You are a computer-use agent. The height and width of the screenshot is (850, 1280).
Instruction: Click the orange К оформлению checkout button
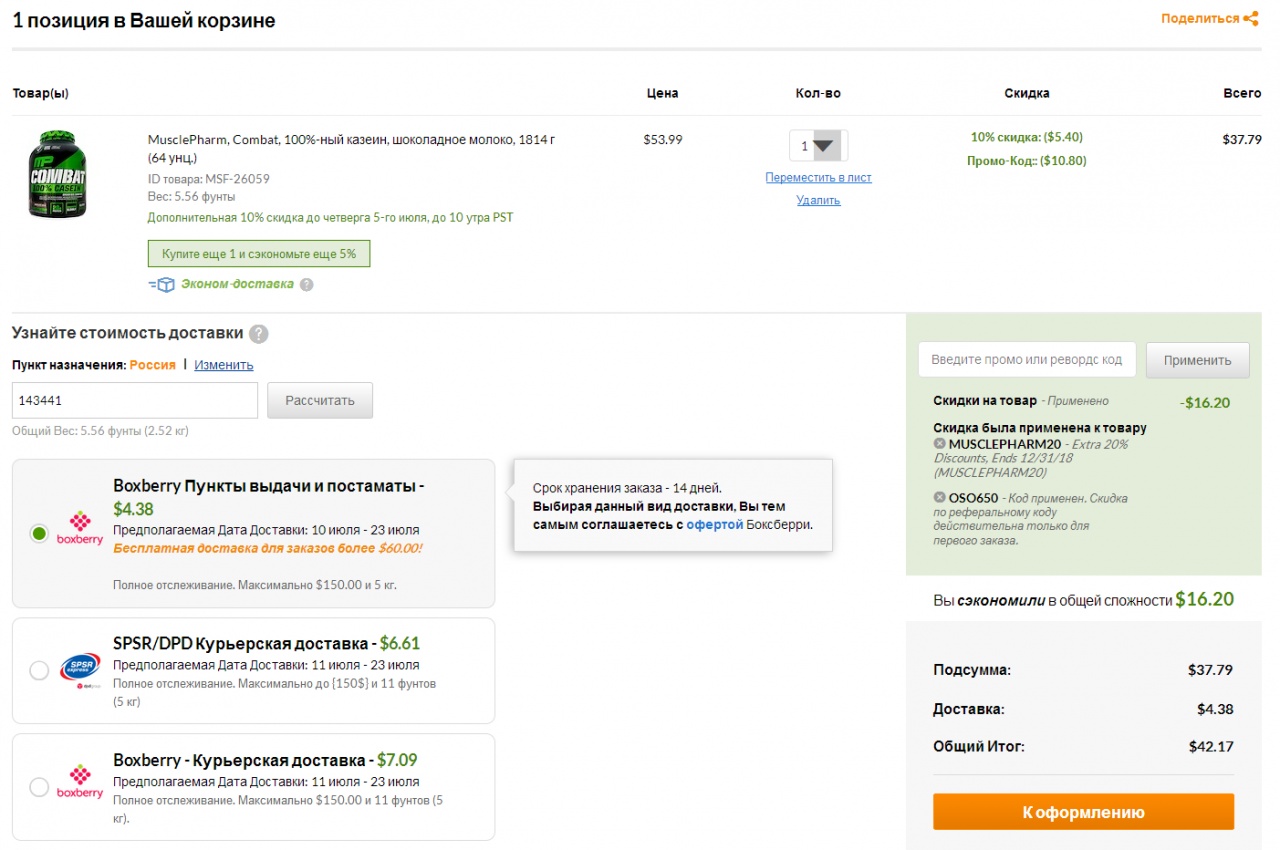(x=1083, y=812)
